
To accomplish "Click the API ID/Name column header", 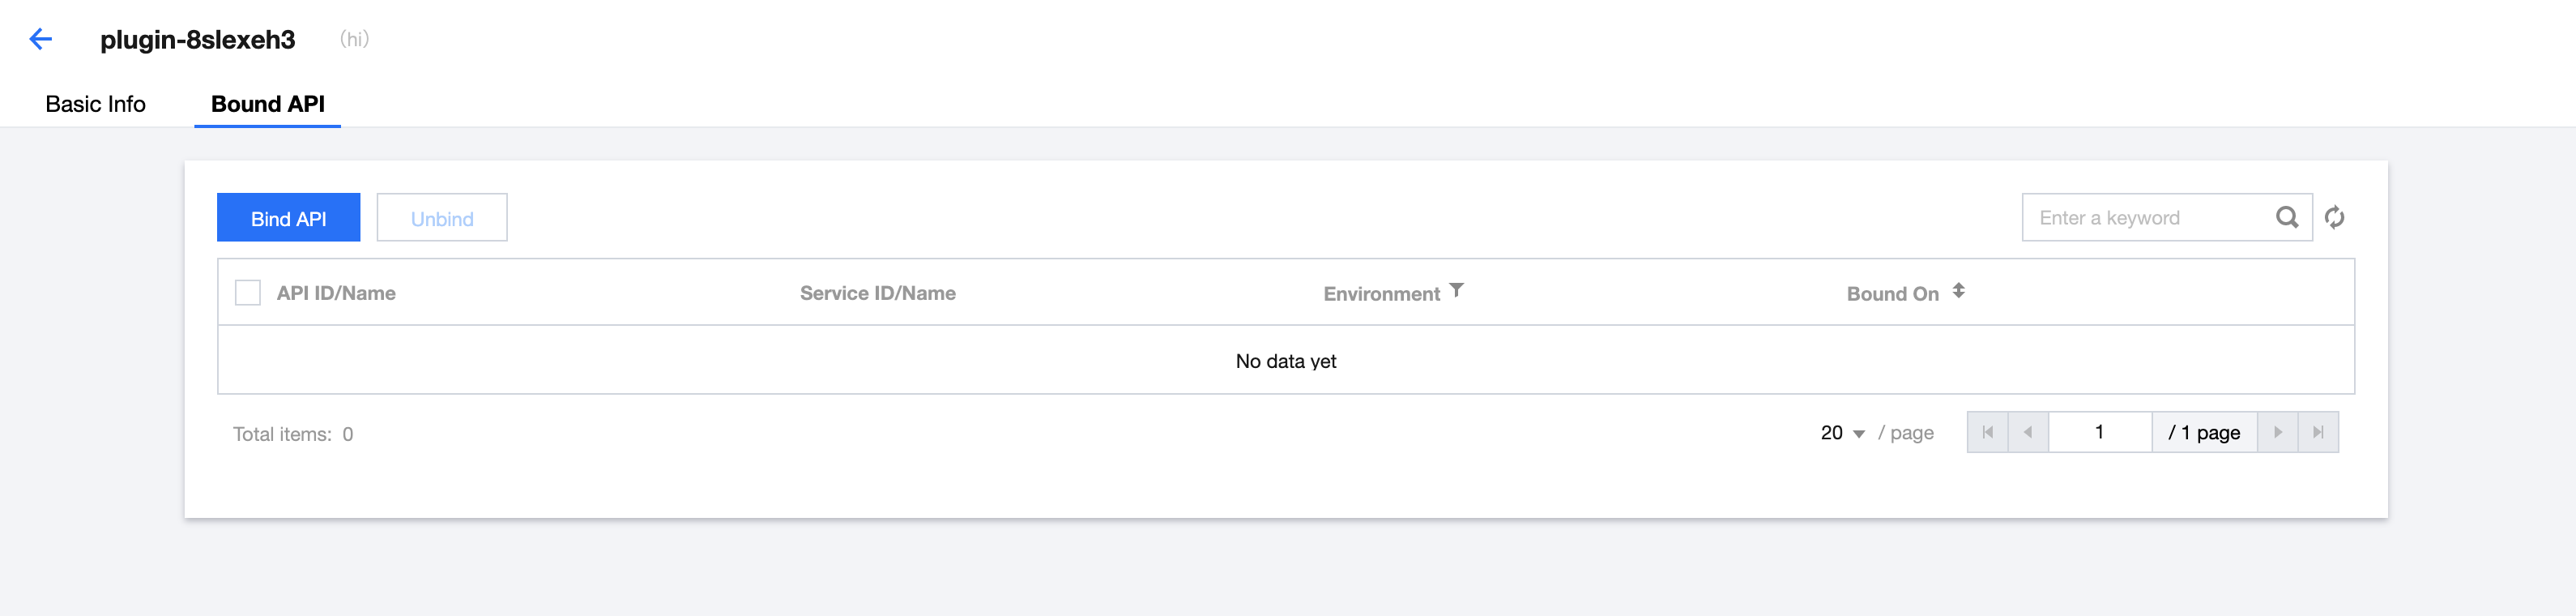I will coord(336,293).
